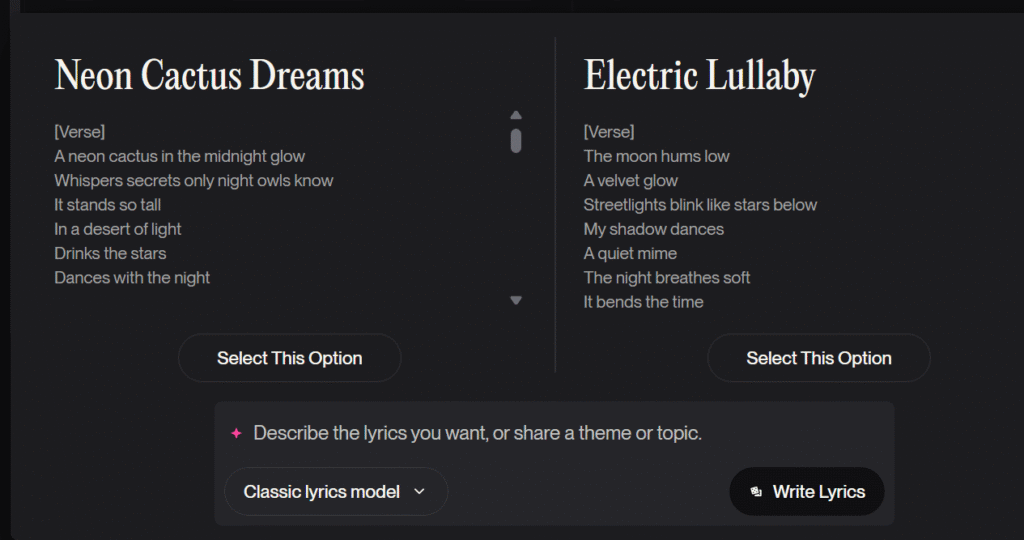Click the line 'A neon cactus in the midnight glow'

tap(180, 156)
